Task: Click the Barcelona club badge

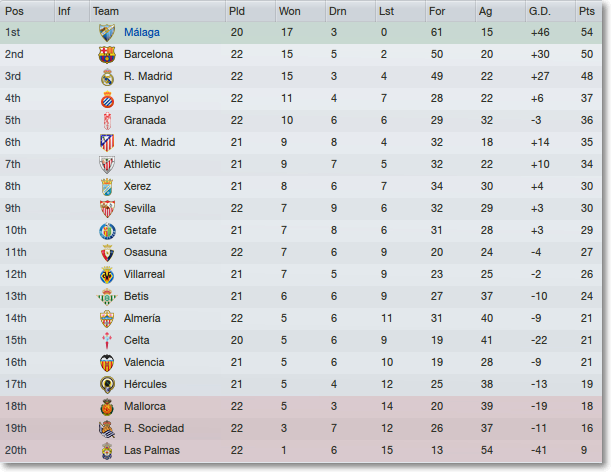Action: 107,55
